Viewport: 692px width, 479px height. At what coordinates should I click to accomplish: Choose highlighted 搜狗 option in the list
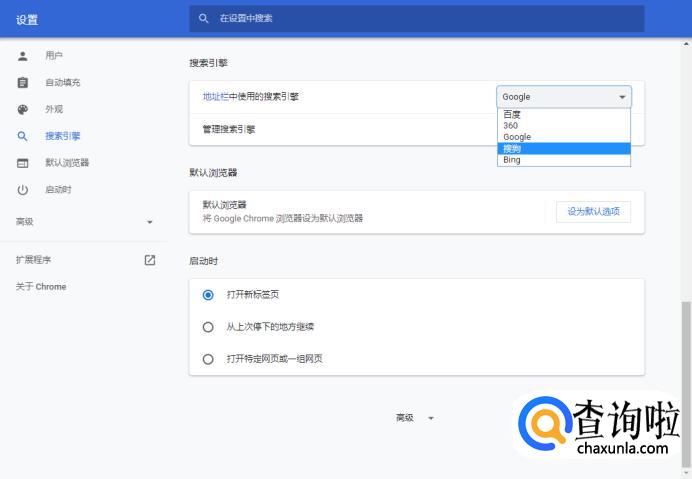coord(564,149)
